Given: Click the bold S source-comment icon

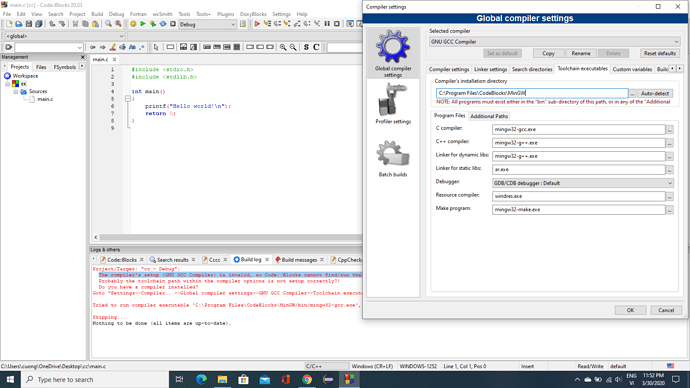Looking at the screenshot, I should 306,47.
